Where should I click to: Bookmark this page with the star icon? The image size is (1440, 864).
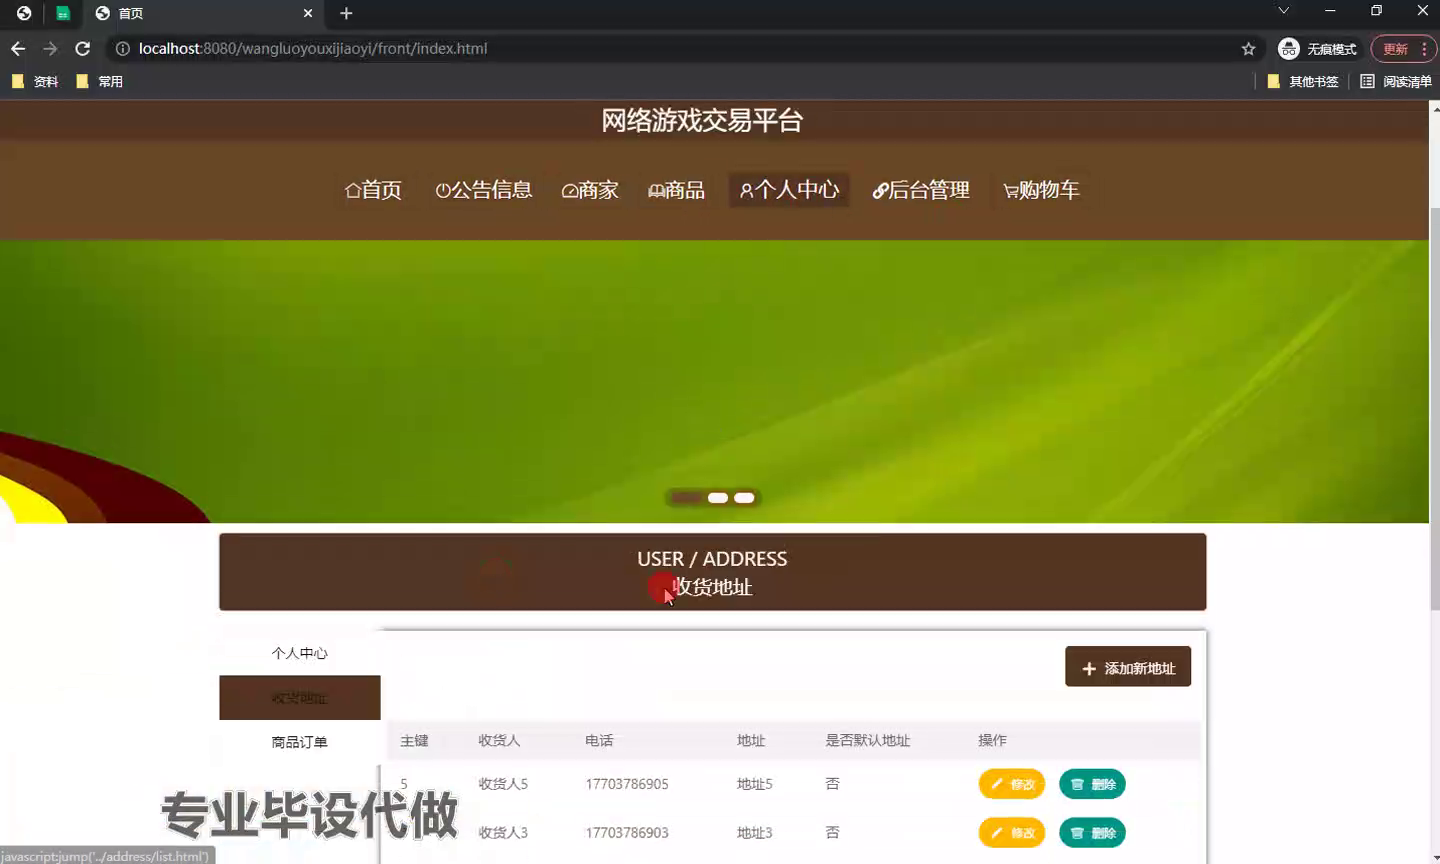[1248, 48]
